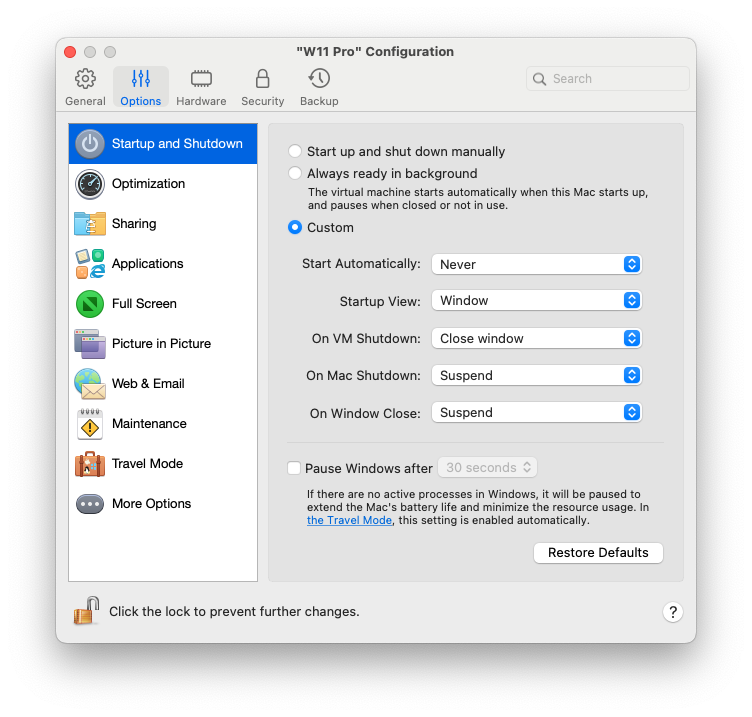Click the Optimization speedometer icon
This screenshot has height=717, width=752.
(x=90, y=184)
